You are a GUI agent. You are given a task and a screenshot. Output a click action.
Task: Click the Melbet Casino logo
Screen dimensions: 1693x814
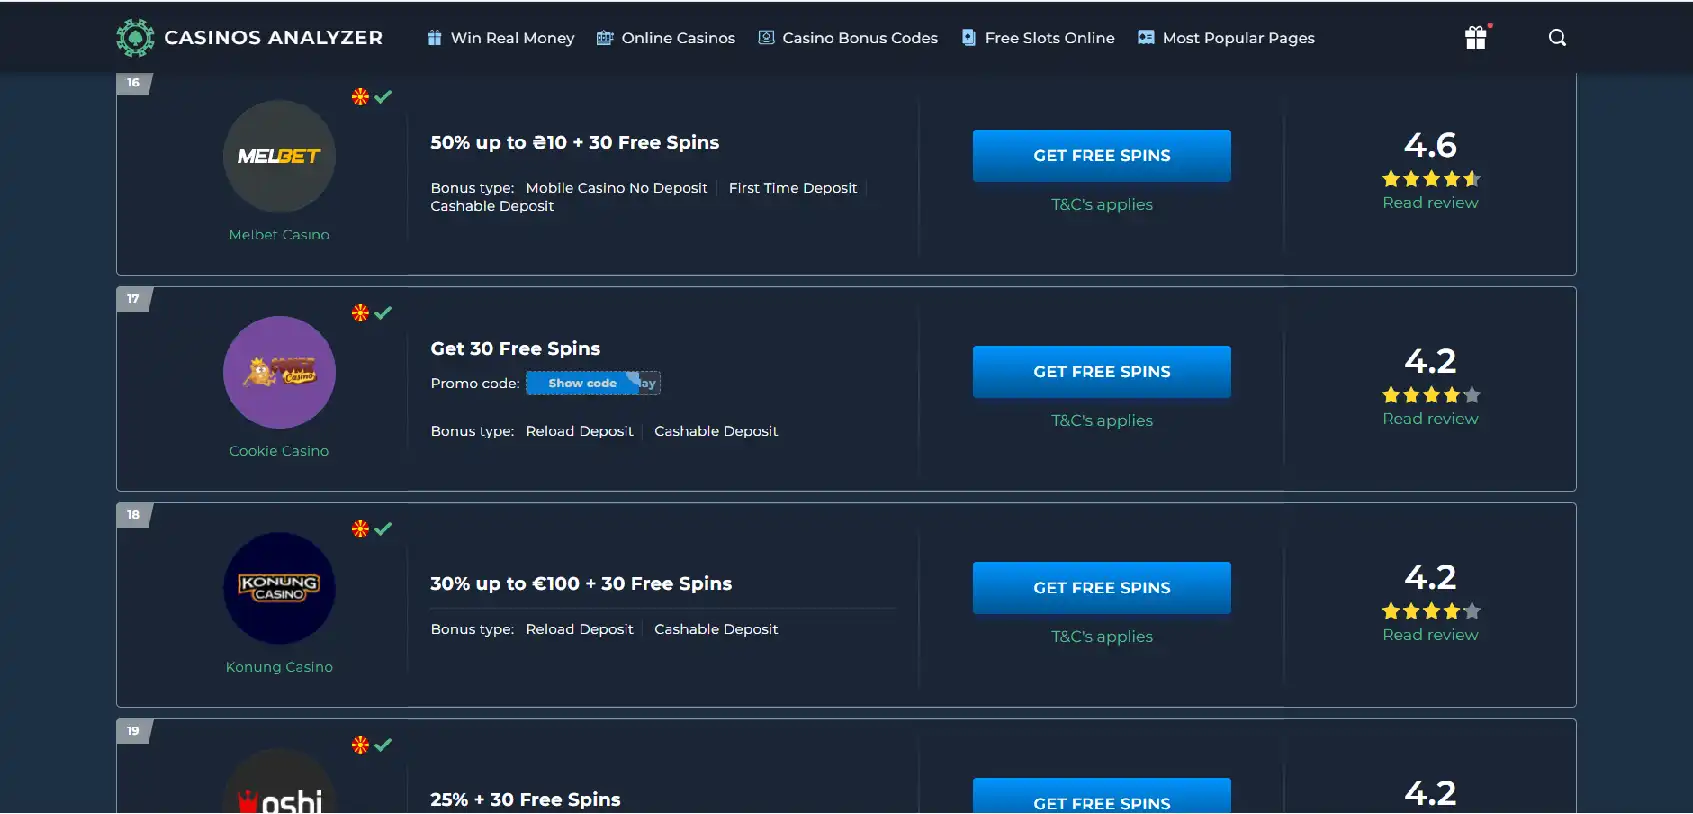click(279, 156)
